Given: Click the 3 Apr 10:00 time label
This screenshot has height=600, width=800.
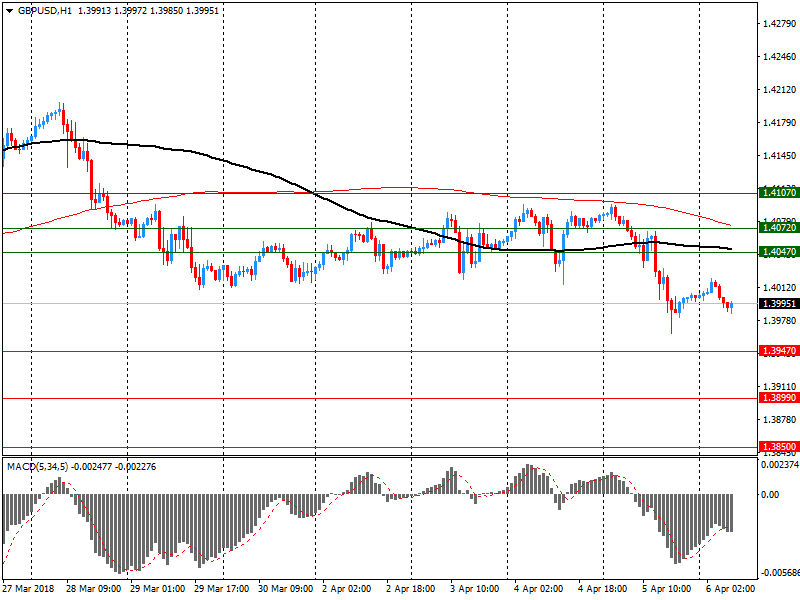Looking at the screenshot, I should 474,589.
